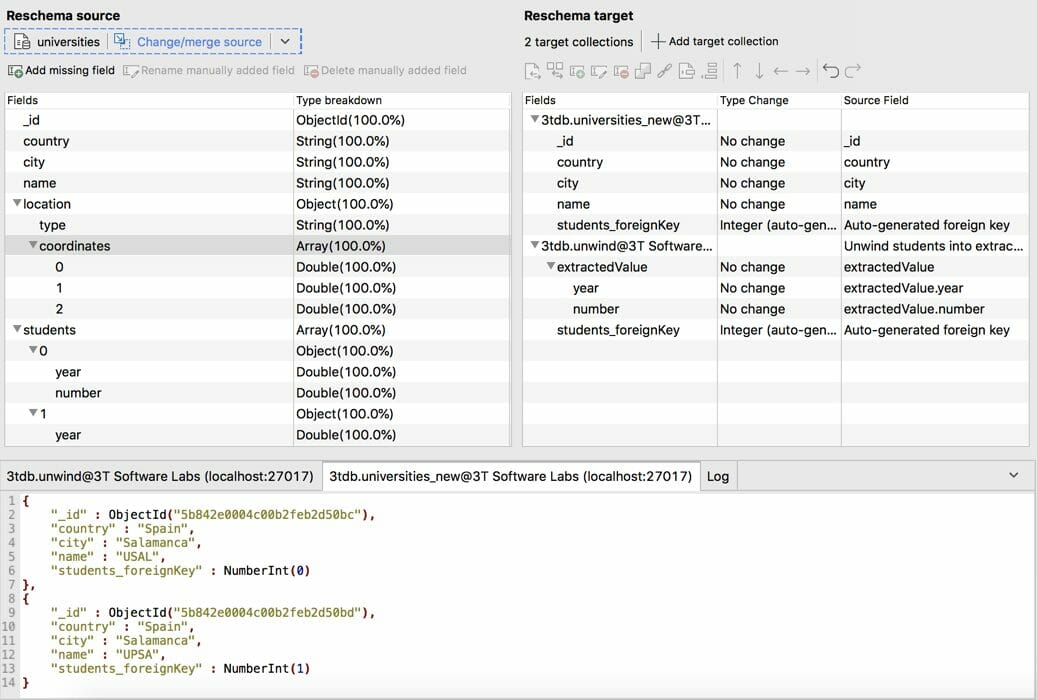Open the dropdown arrow beside Change/merge source

(x=285, y=42)
